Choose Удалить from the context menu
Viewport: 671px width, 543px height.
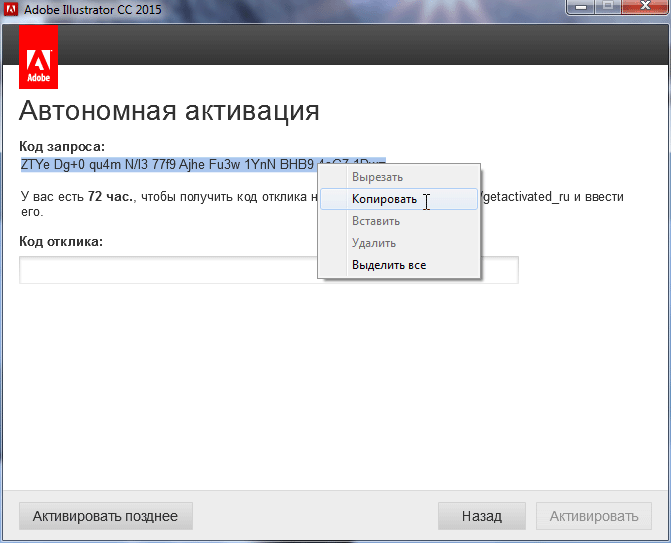[x=399, y=243]
